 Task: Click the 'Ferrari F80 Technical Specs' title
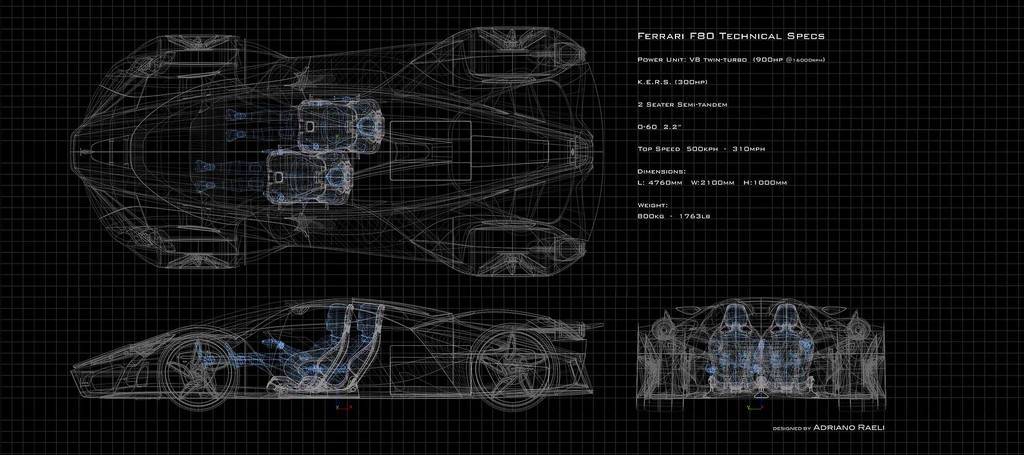click(731, 36)
